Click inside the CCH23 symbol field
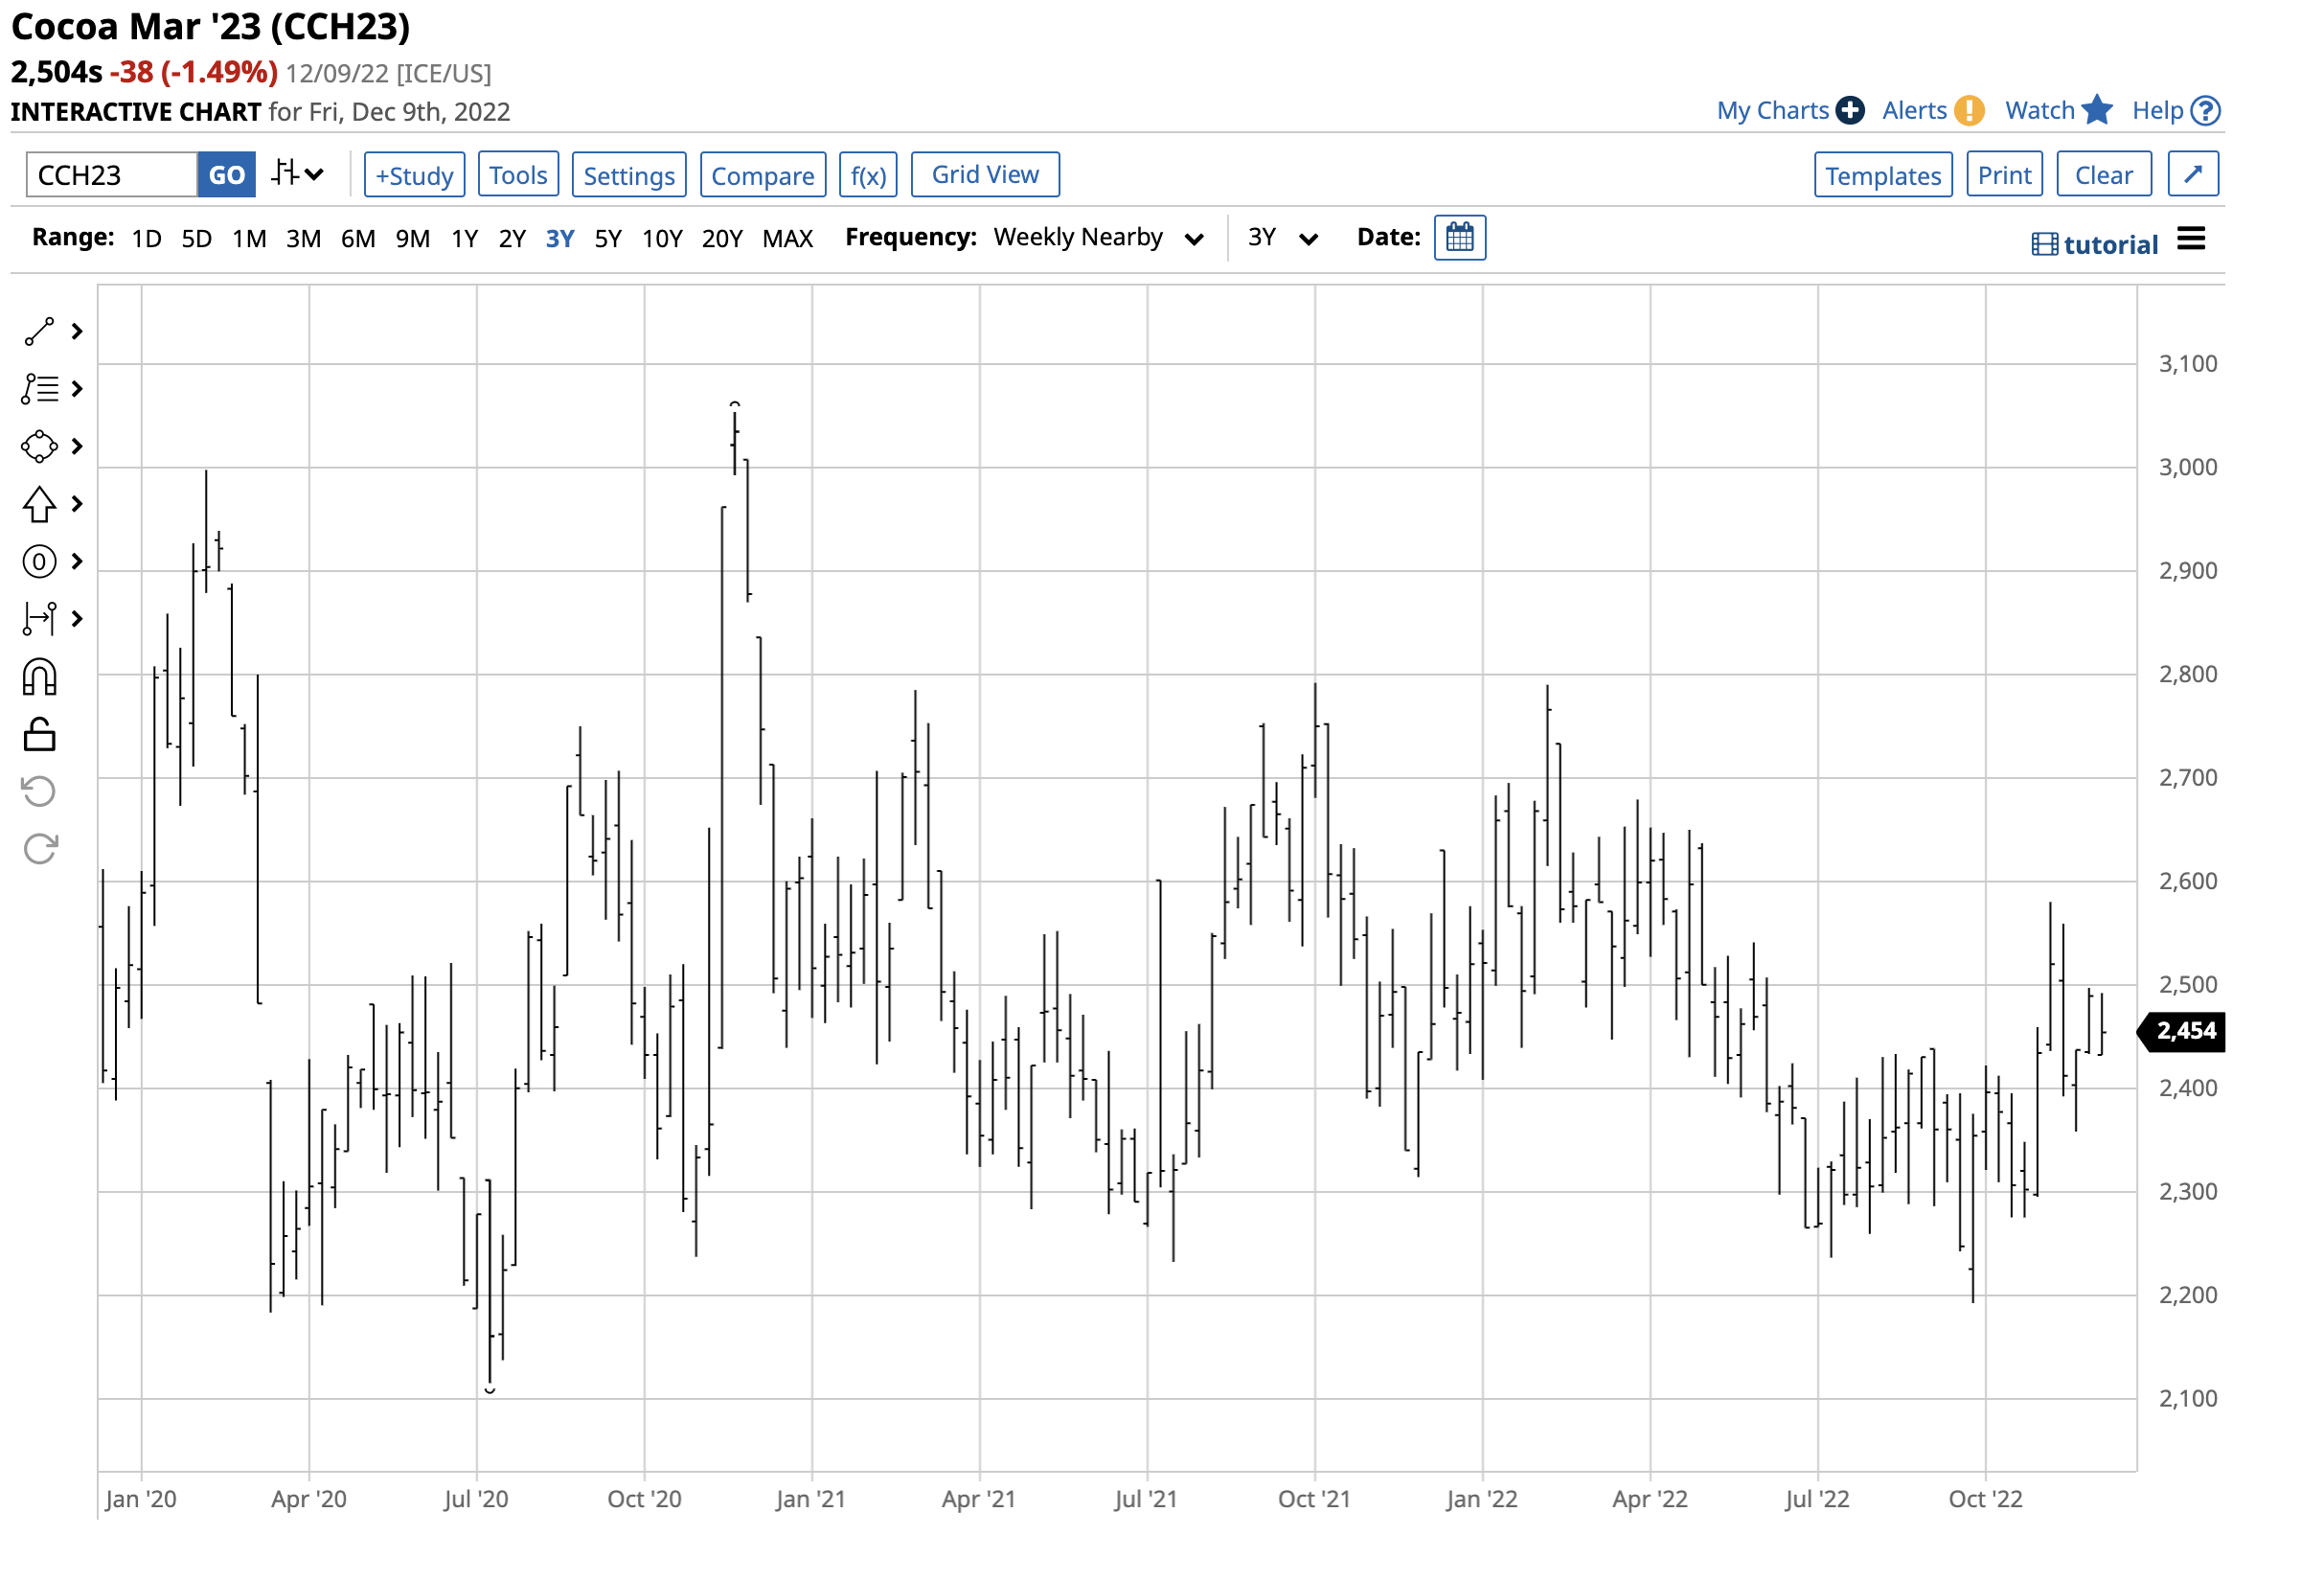The image size is (2324, 1581). coord(110,173)
